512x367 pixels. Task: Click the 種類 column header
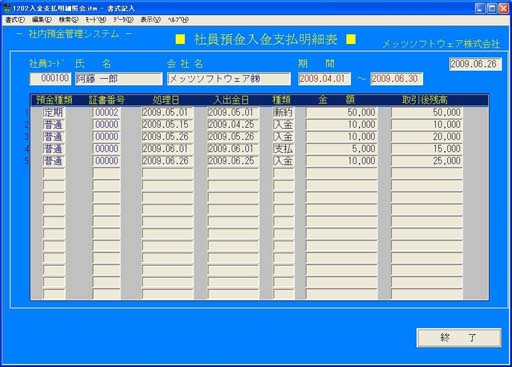pyautogui.click(x=282, y=100)
